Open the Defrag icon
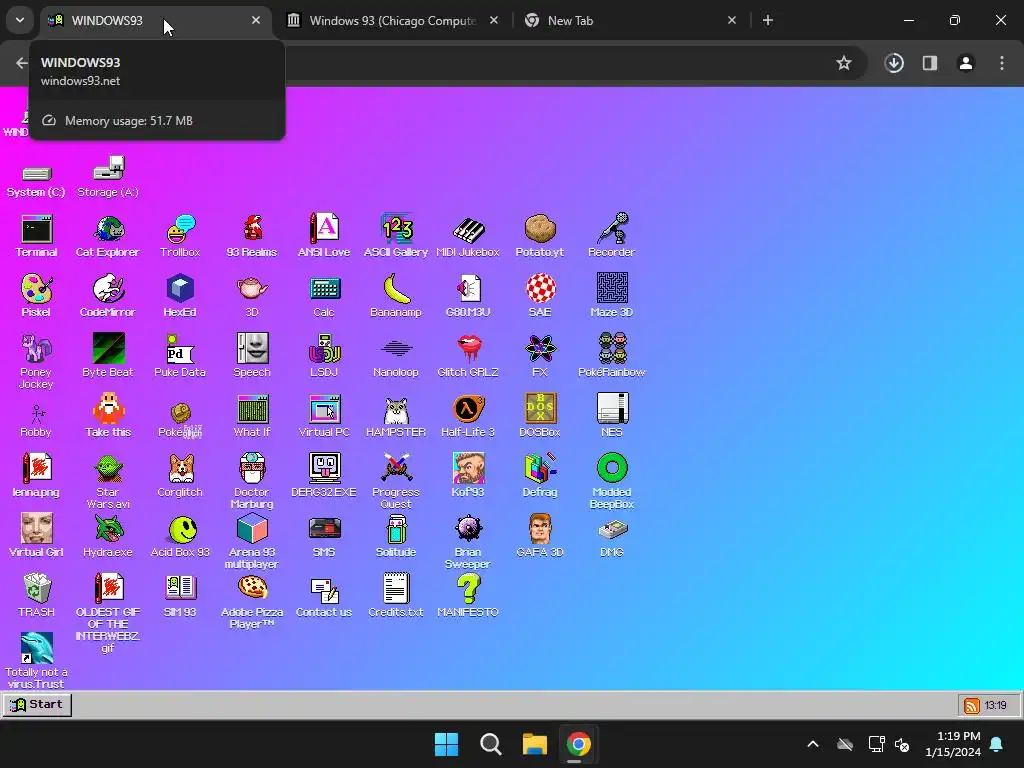The image size is (1024, 768). (539, 475)
